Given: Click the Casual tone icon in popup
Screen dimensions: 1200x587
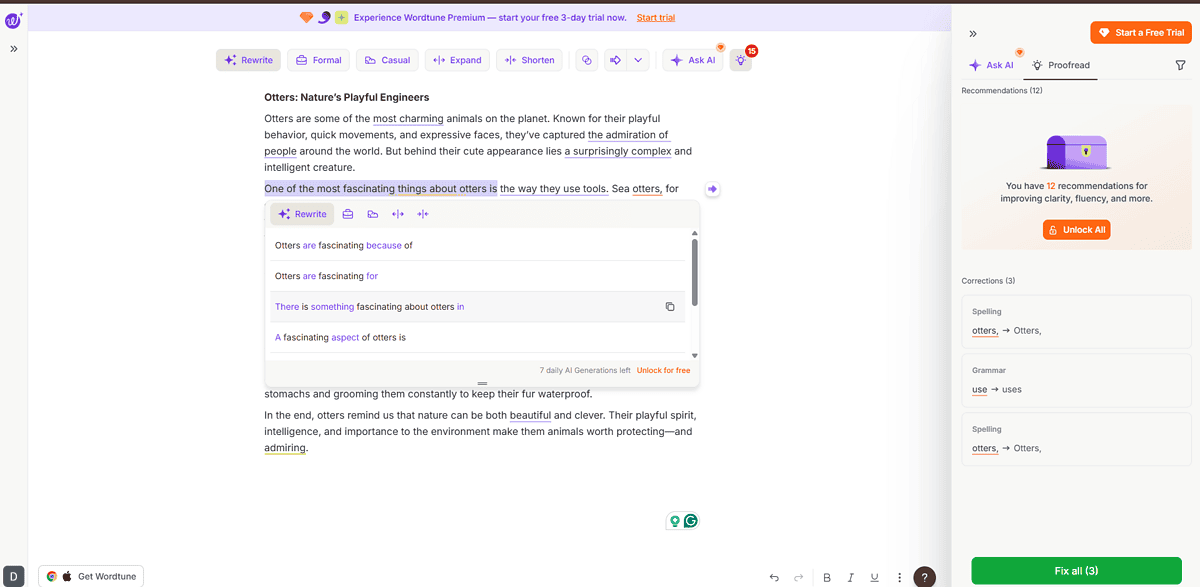Looking at the screenshot, I should pyautogui.click(x=373, y=214).
